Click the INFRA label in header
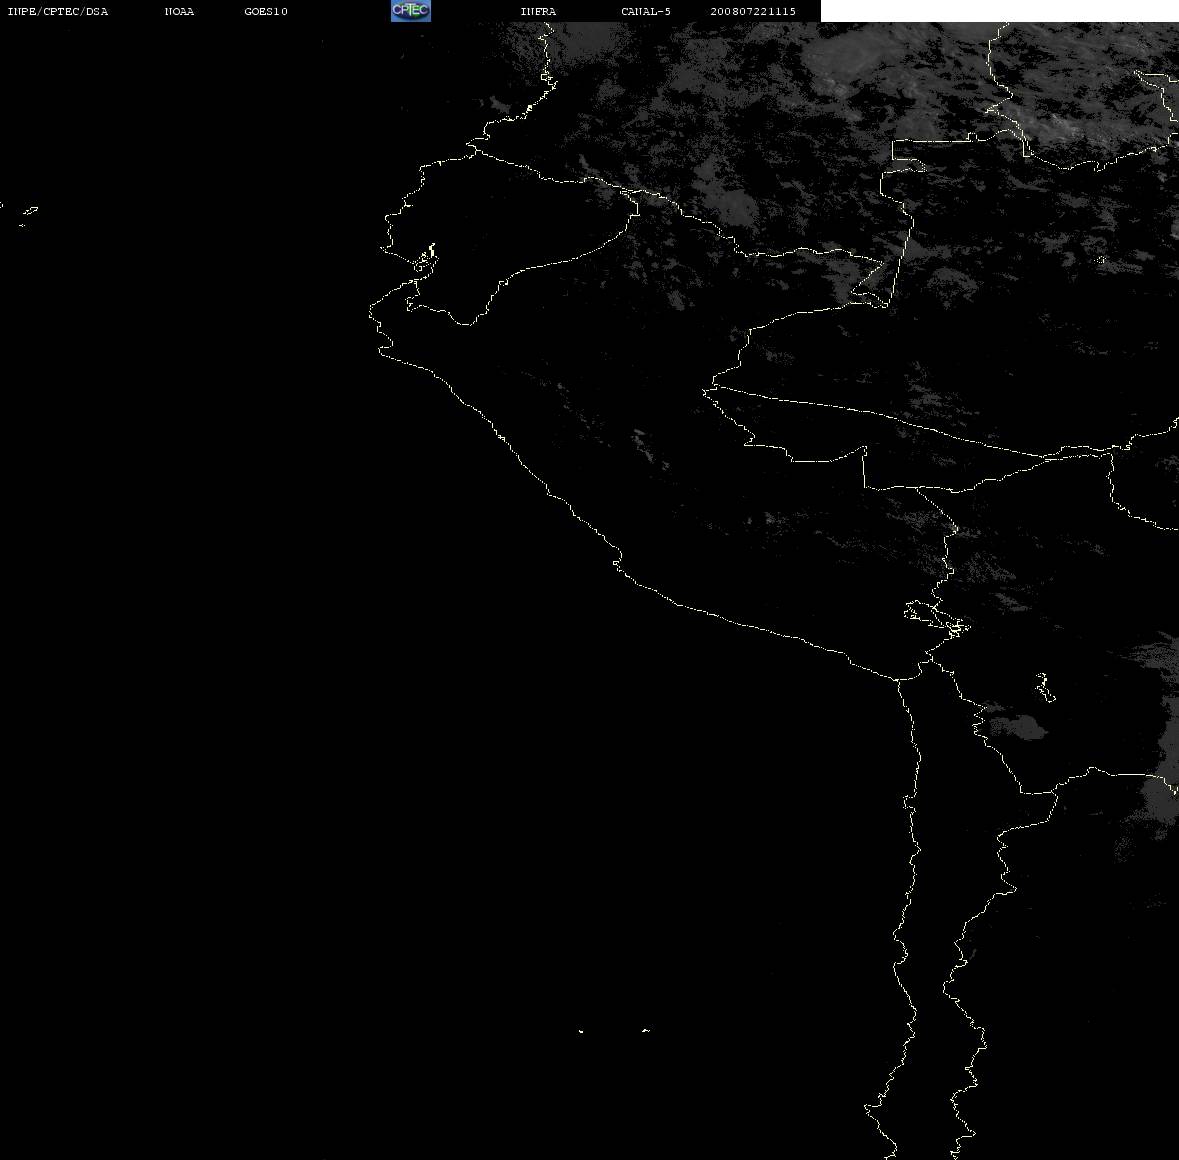 click(538, 11)
